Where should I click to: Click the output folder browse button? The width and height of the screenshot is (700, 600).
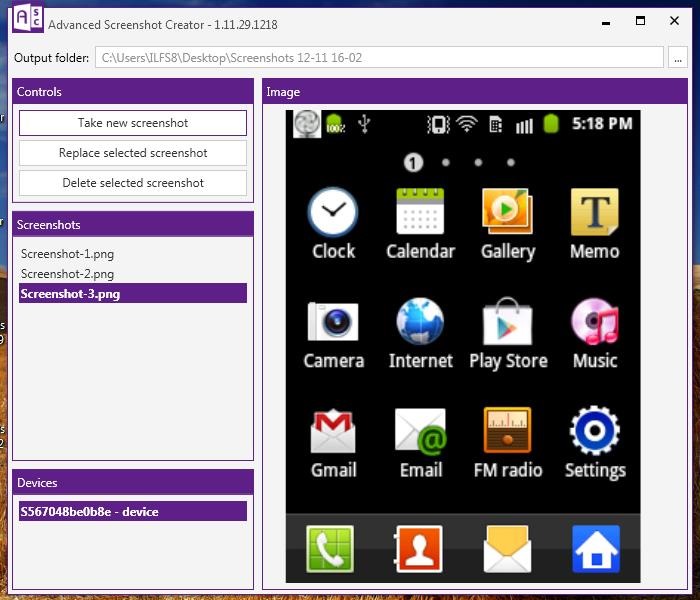coord(678,58)
